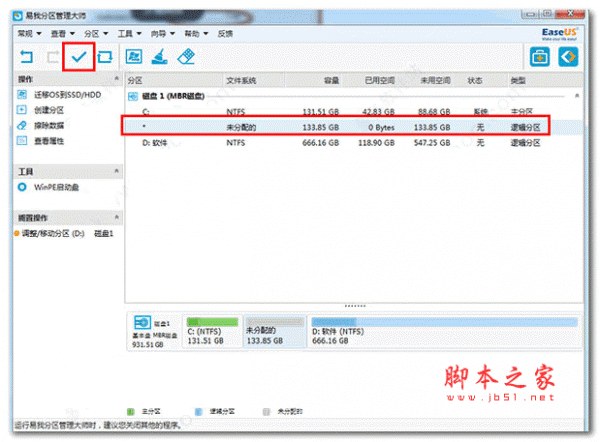This screenshot has height=442, width=600.
Task: Click the blue 逻辑分区 legend icon
Action: pyautogui.click(x=198, y=411)
